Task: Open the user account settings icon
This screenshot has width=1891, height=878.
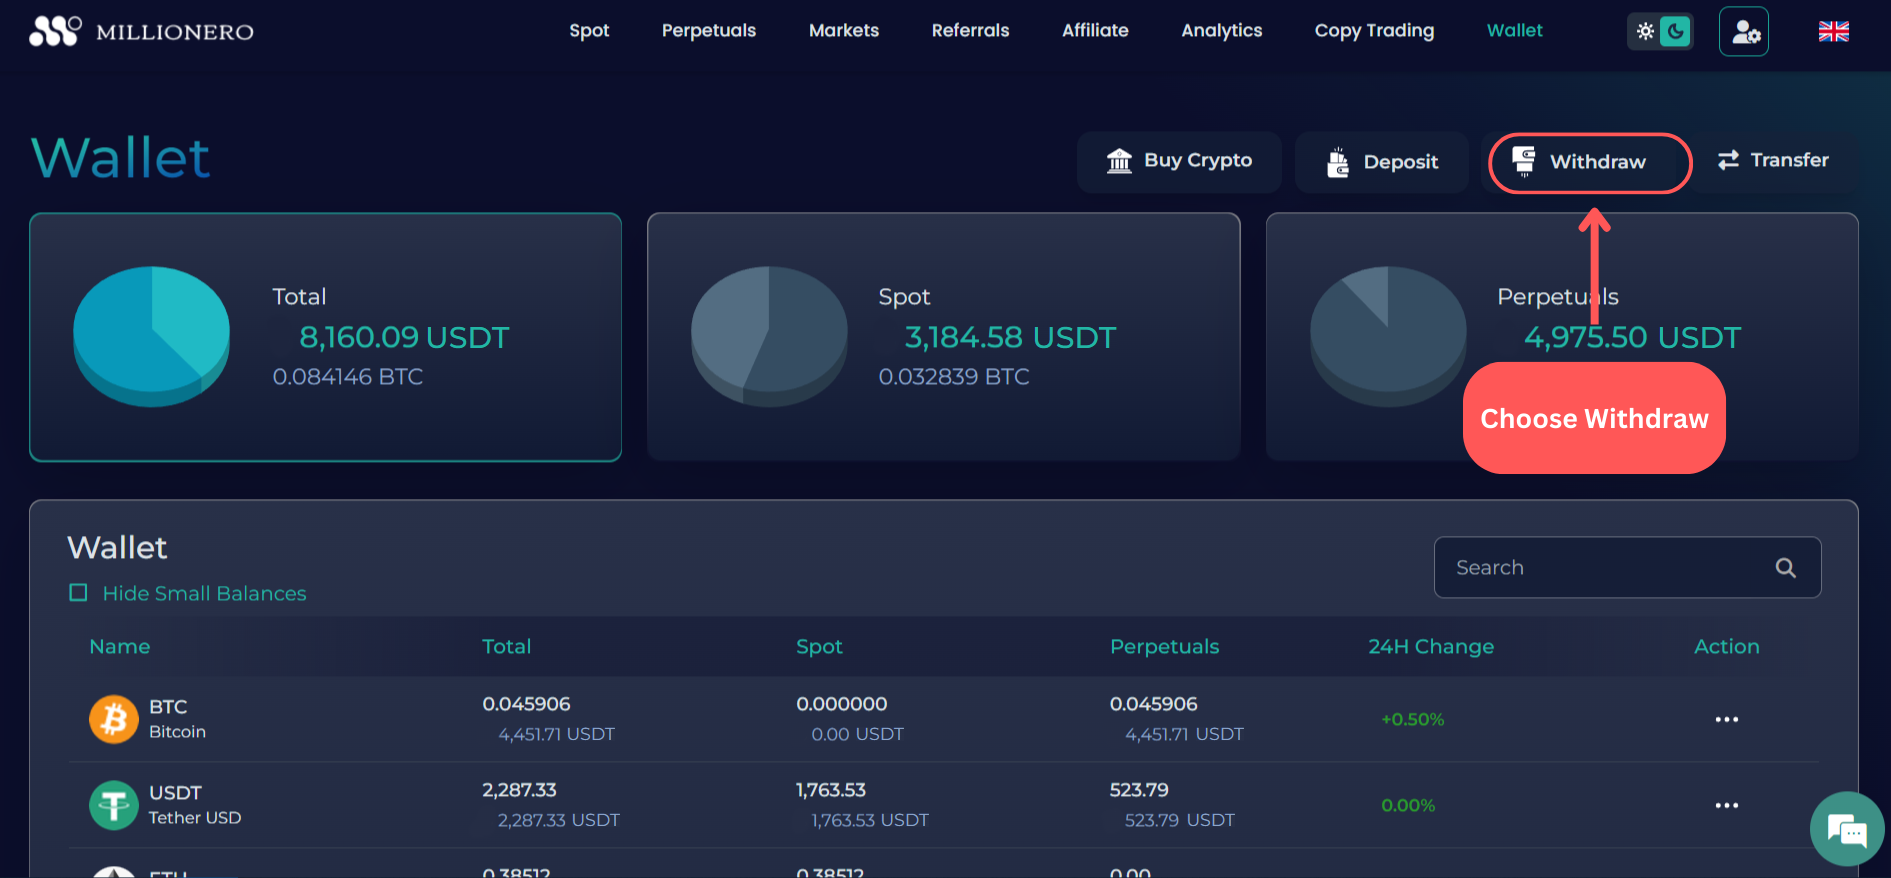Action: 1744,32
